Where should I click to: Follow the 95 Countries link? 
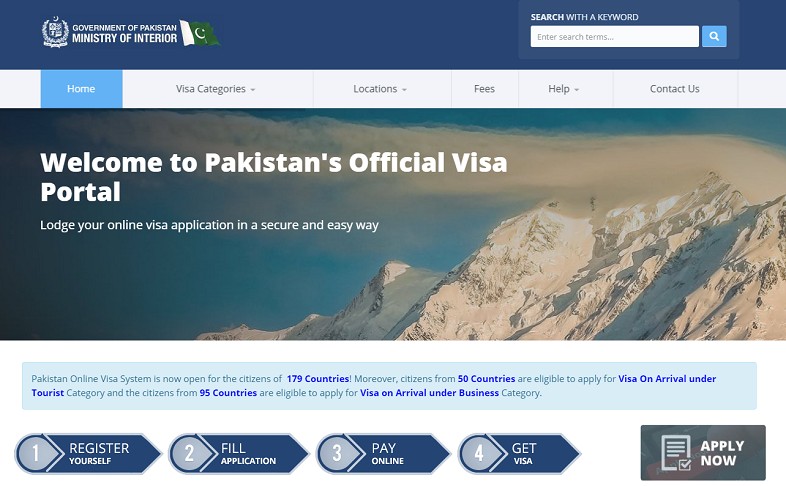[x=228, y=393]
